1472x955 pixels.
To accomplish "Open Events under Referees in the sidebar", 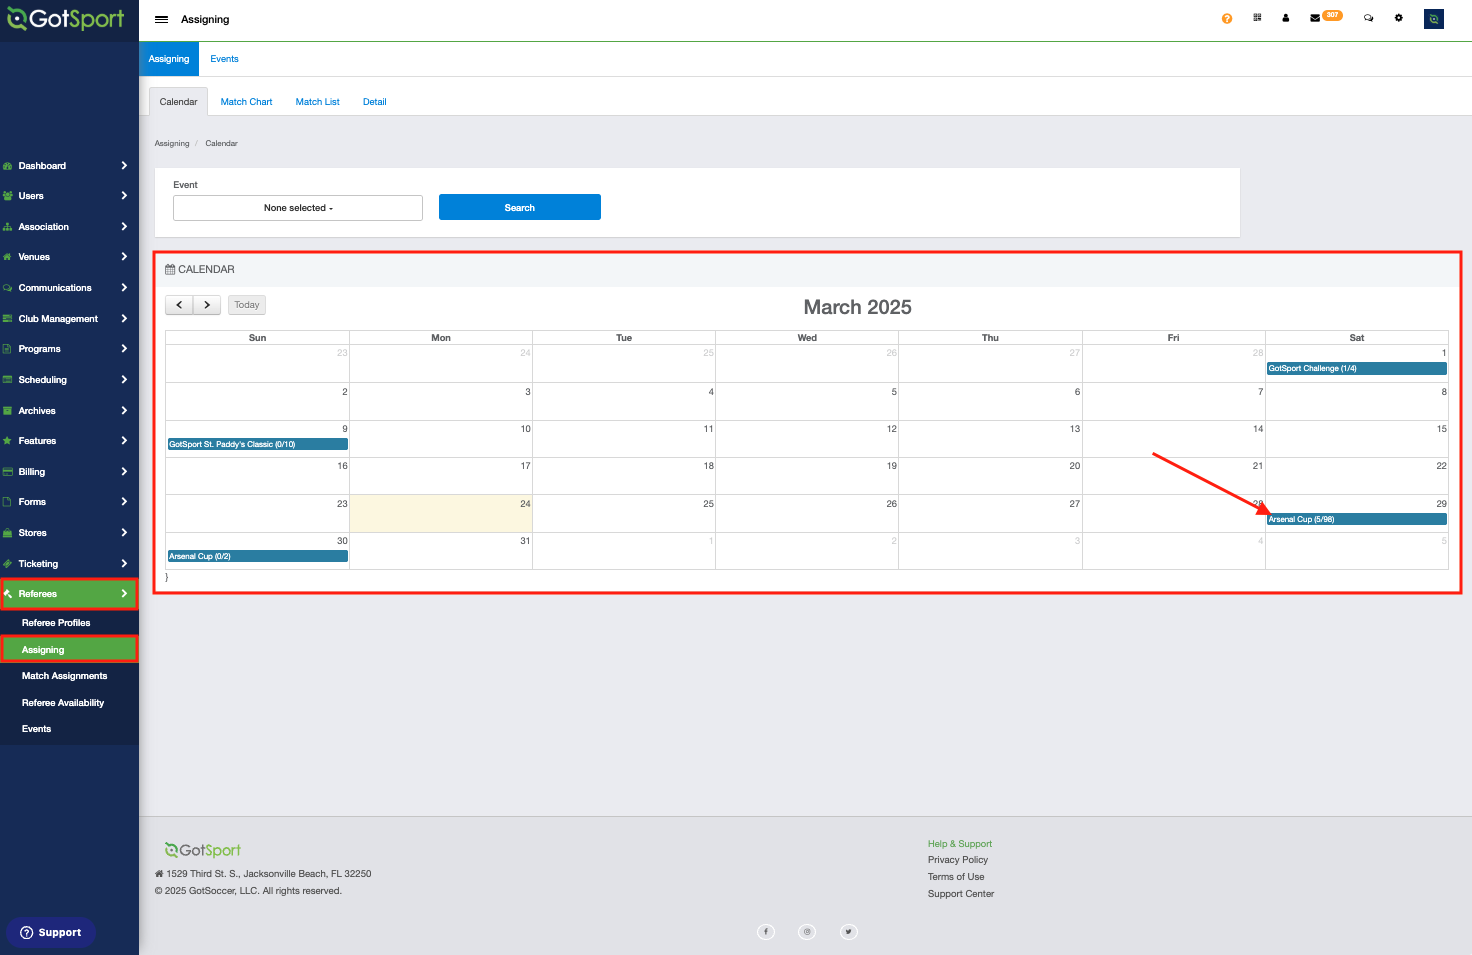I will click(36, 729).
